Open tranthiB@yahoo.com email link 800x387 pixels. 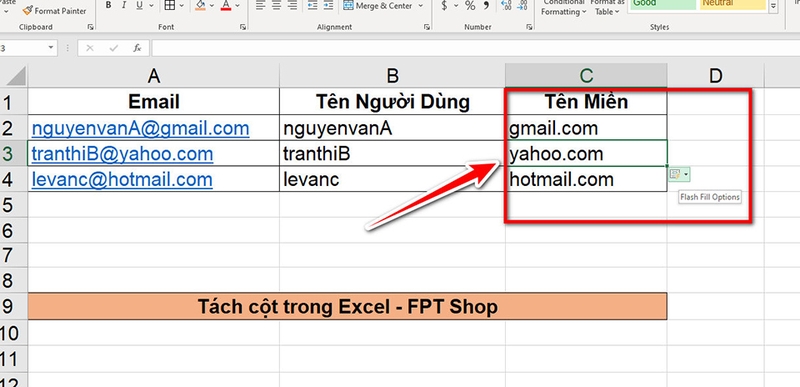click(x=122, y=154)
